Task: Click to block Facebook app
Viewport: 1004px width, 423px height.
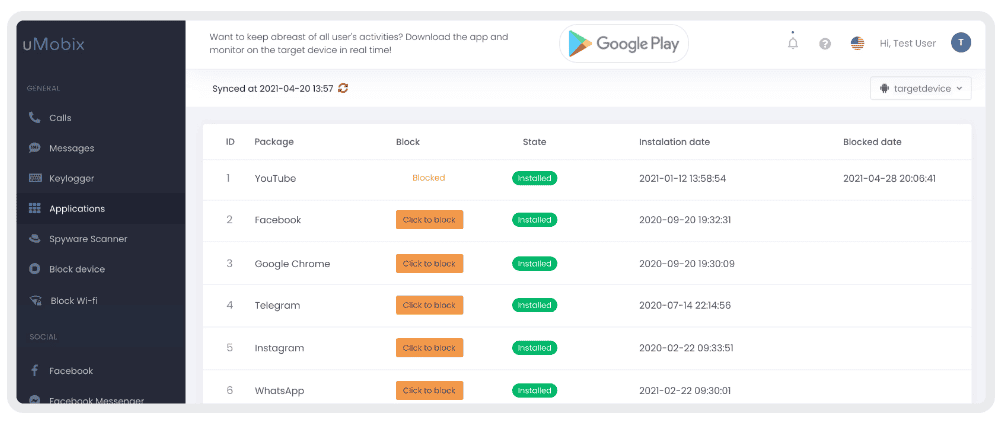Action: click(429, 219)
